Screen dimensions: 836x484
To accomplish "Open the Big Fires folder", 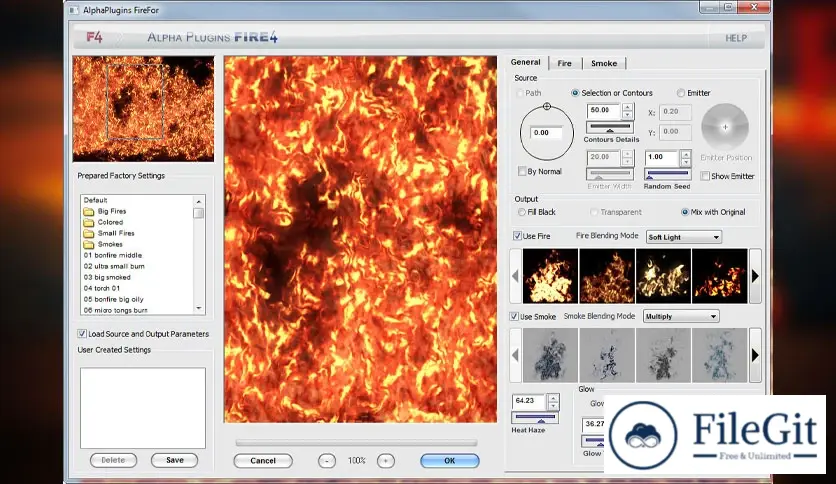I will [104, 211].
